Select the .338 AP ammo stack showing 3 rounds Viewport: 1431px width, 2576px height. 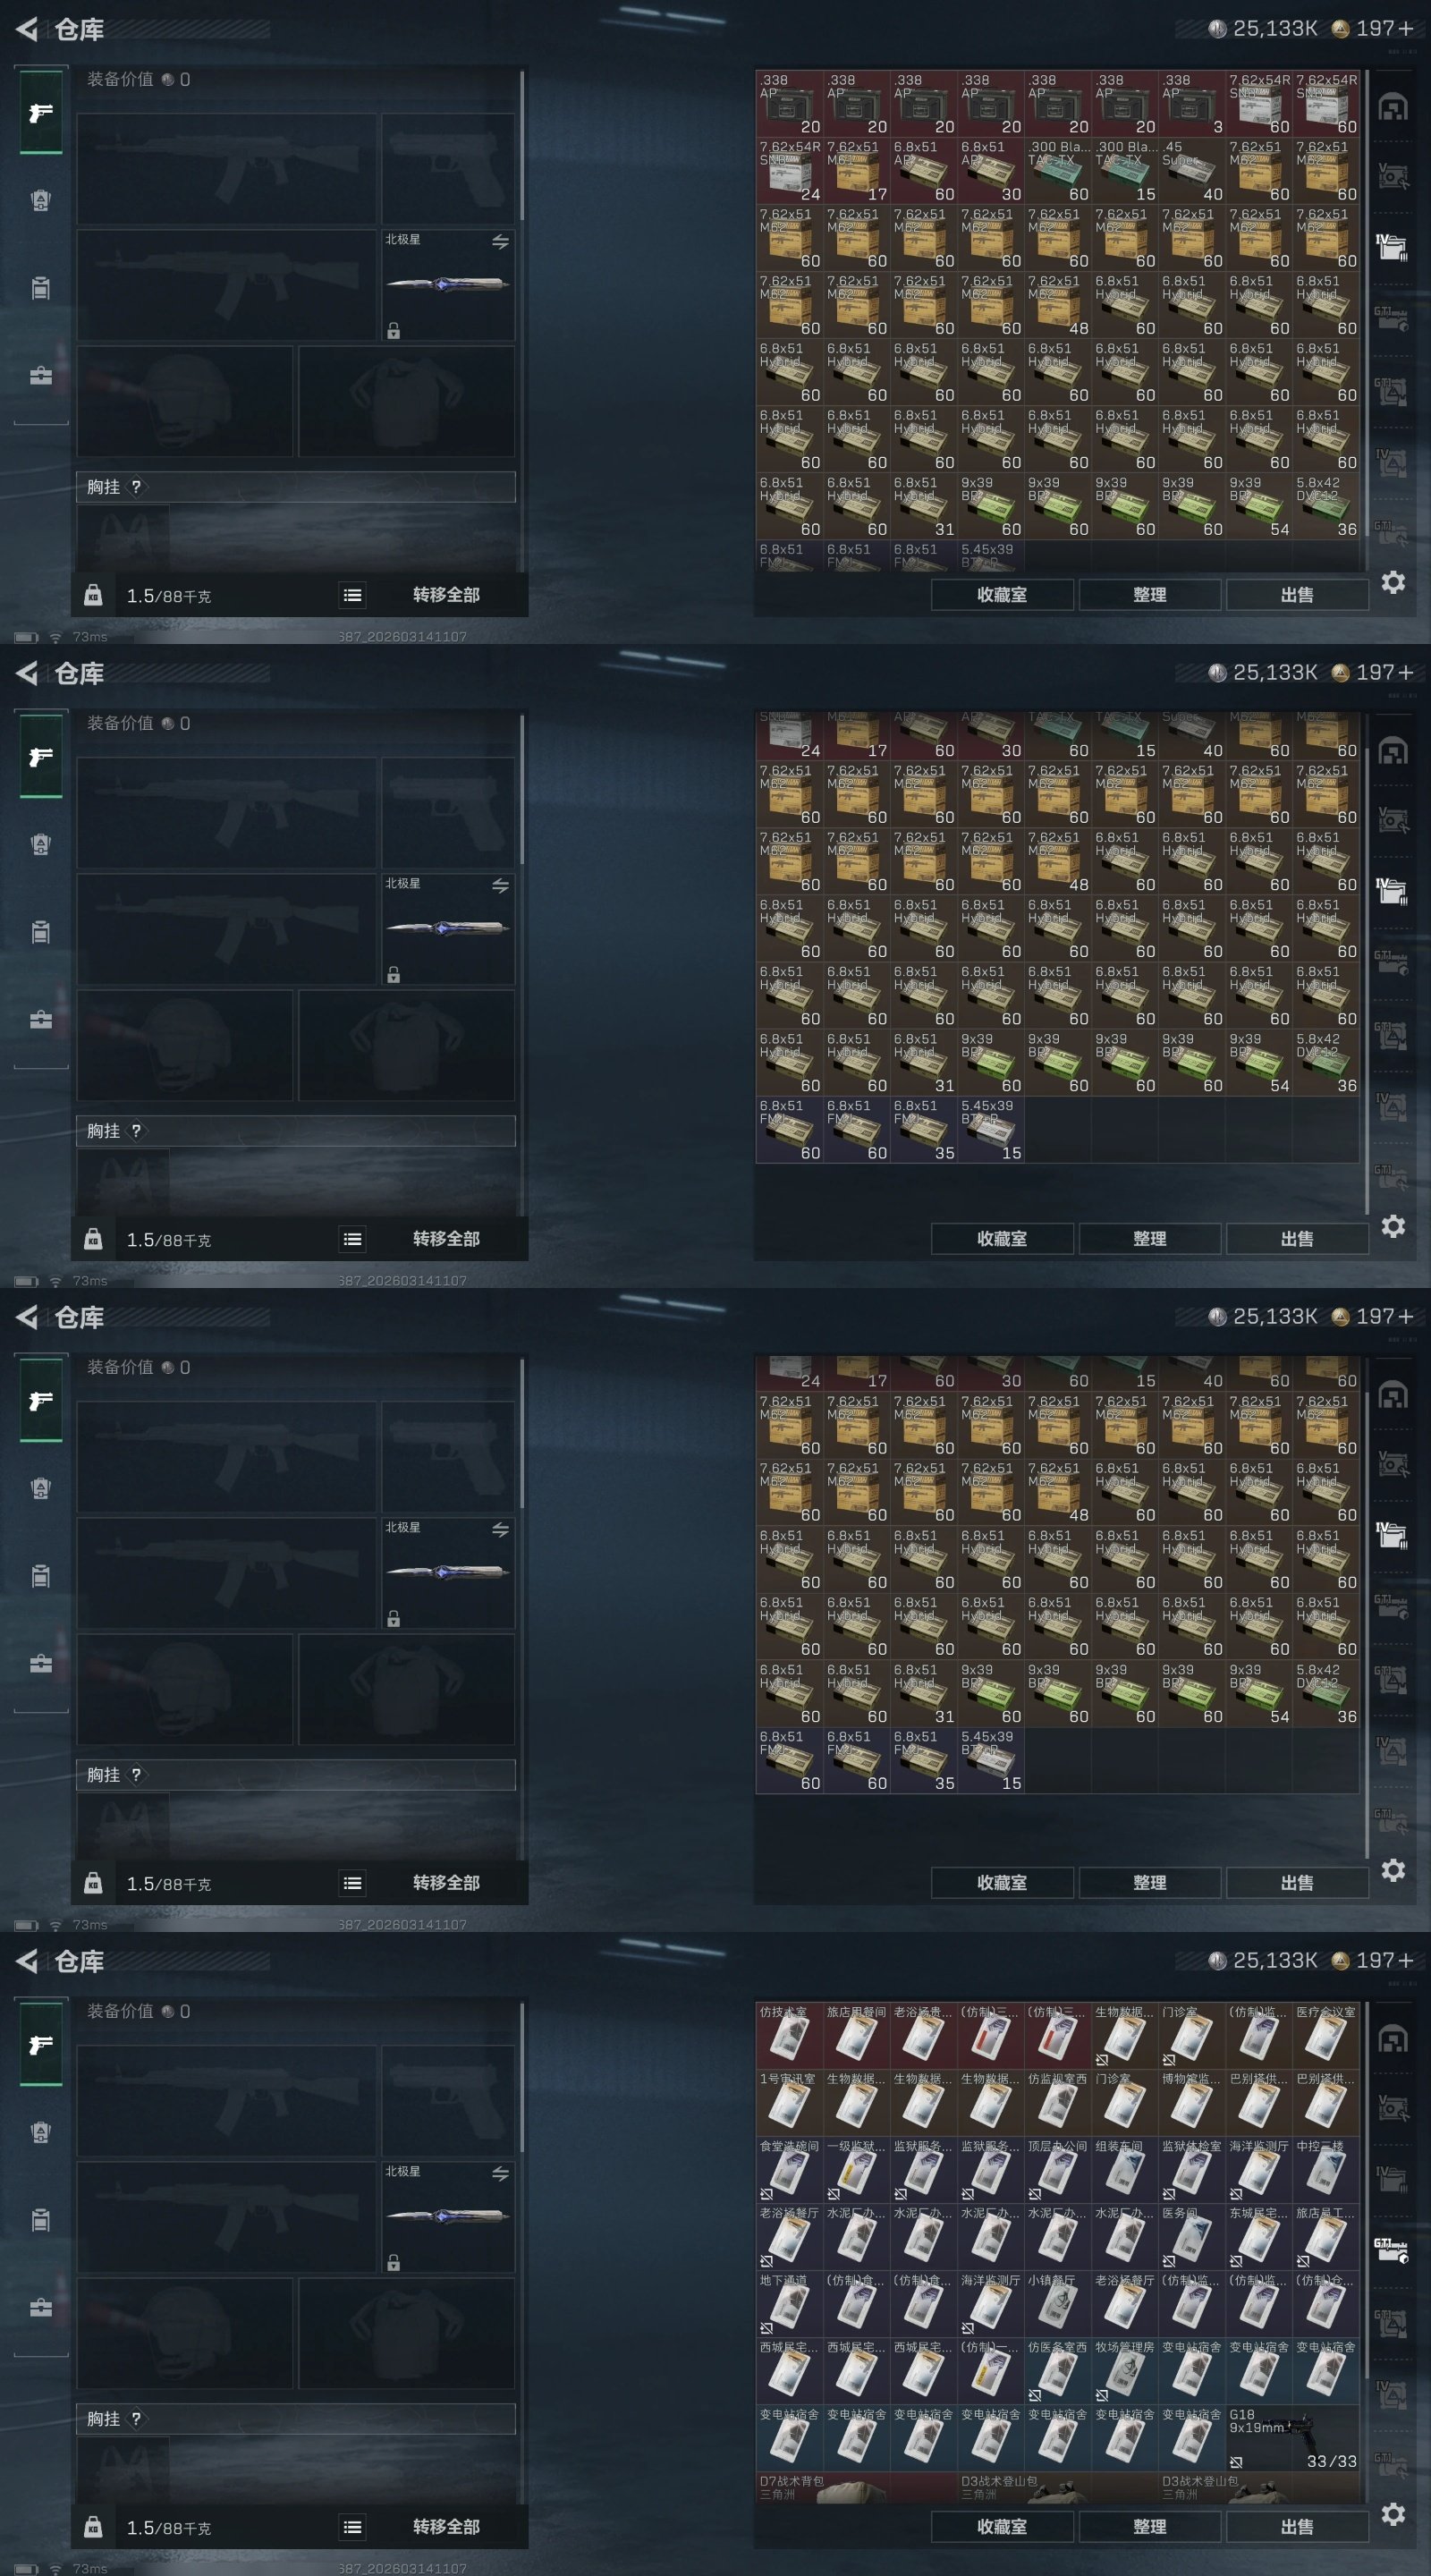[1192, 104]
